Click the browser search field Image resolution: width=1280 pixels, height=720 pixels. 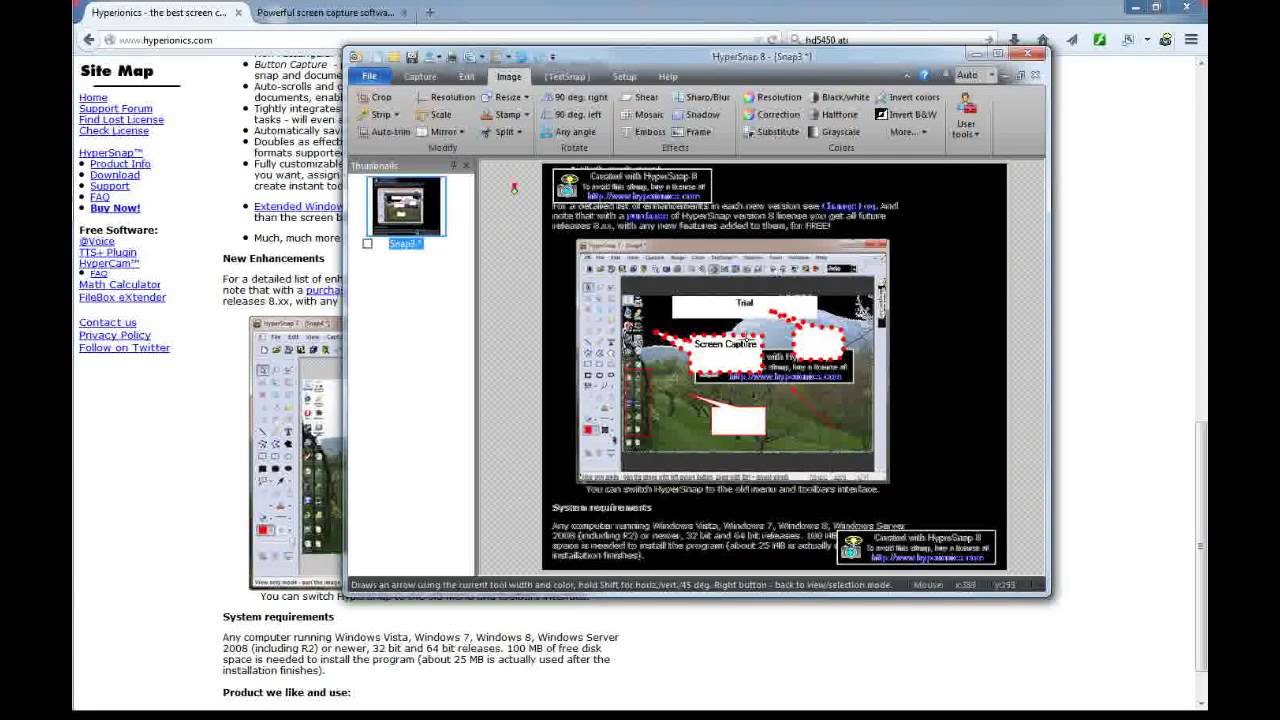890,40
